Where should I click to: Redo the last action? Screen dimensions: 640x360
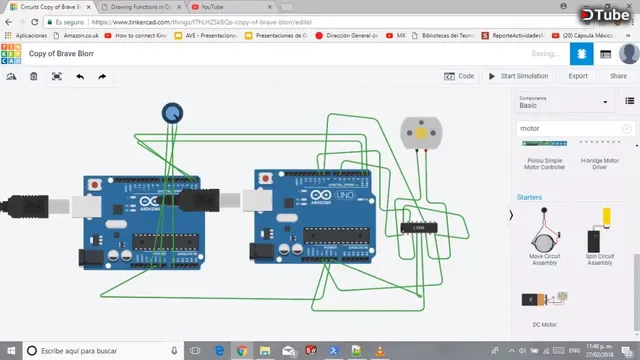(x=102, y=76)
